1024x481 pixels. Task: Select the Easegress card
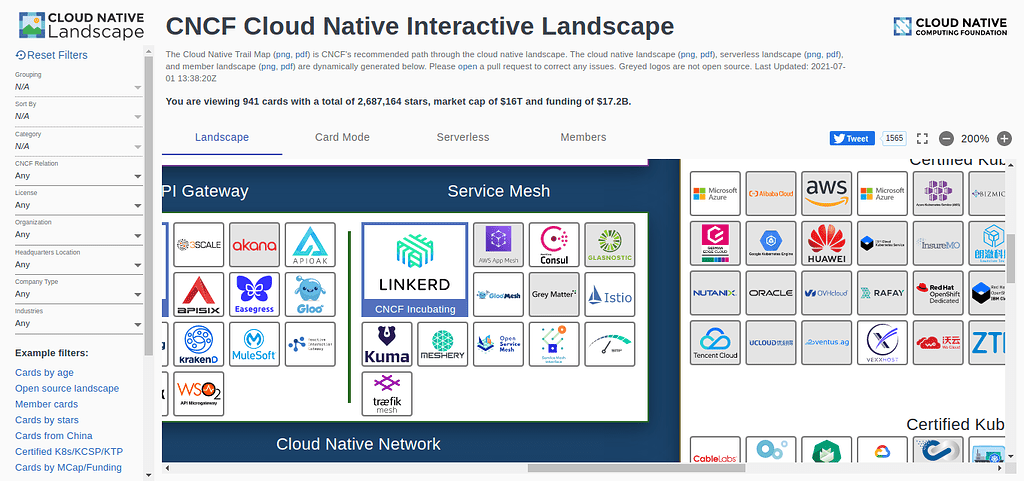[x=255, y=294]
